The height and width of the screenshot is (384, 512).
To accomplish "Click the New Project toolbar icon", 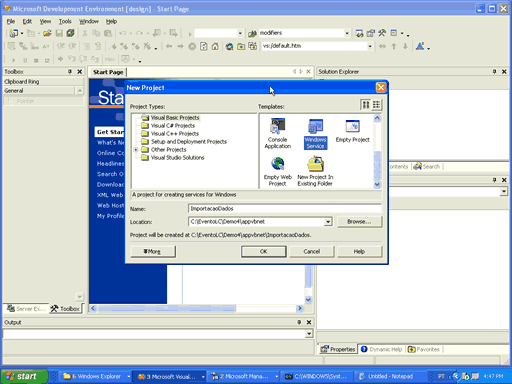I will click(14, 33).
